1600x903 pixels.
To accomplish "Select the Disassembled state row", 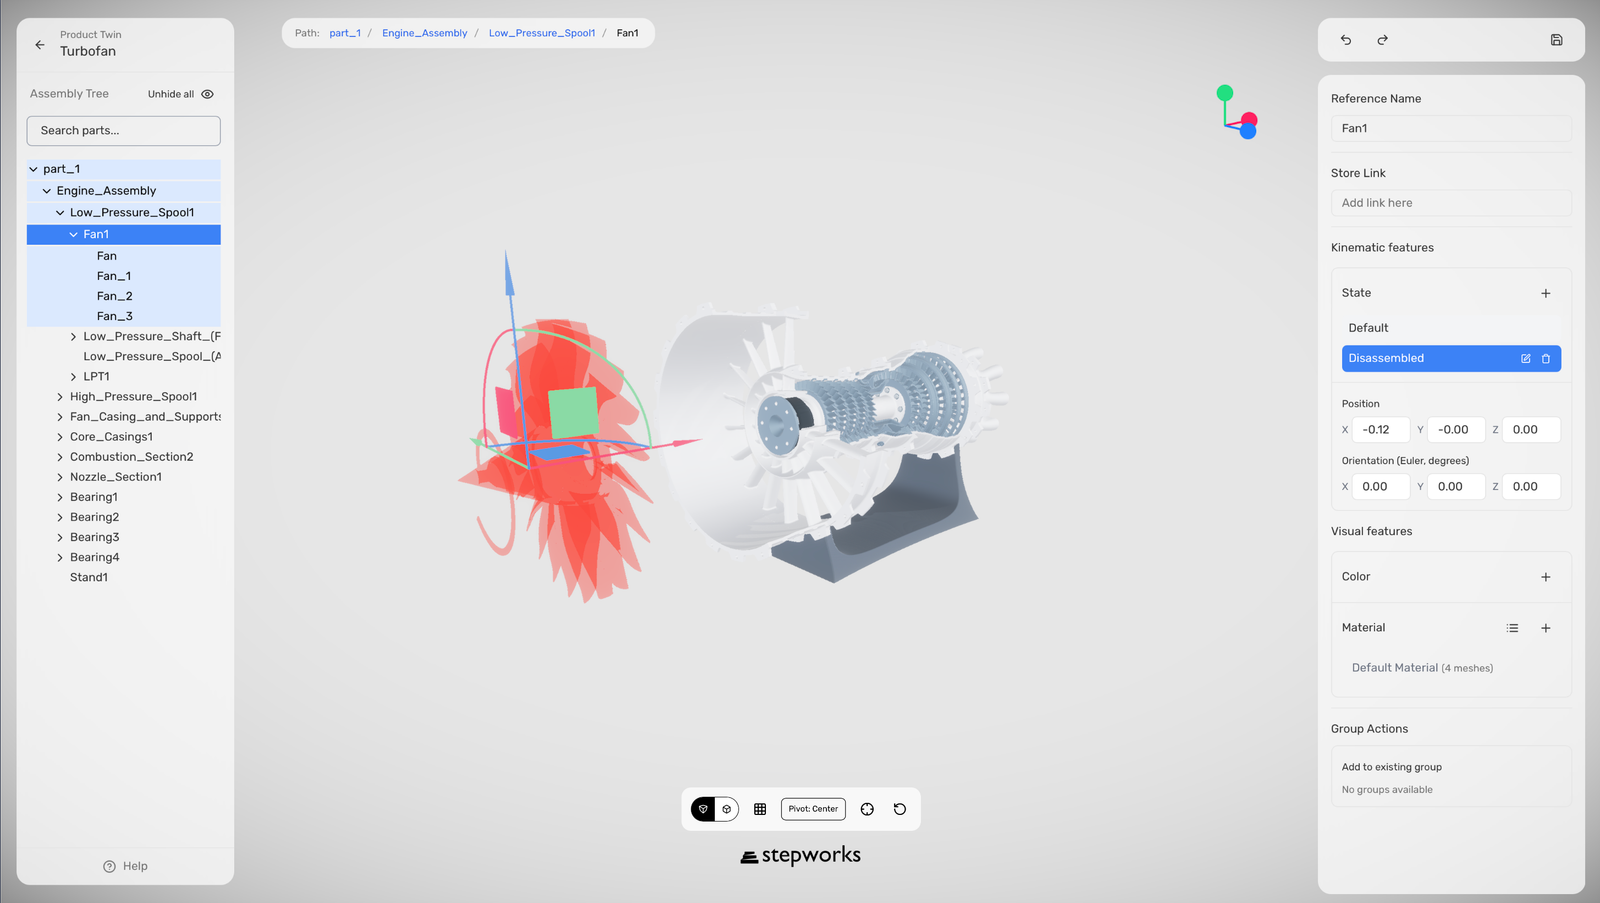I will click(x=1451, y=358).
